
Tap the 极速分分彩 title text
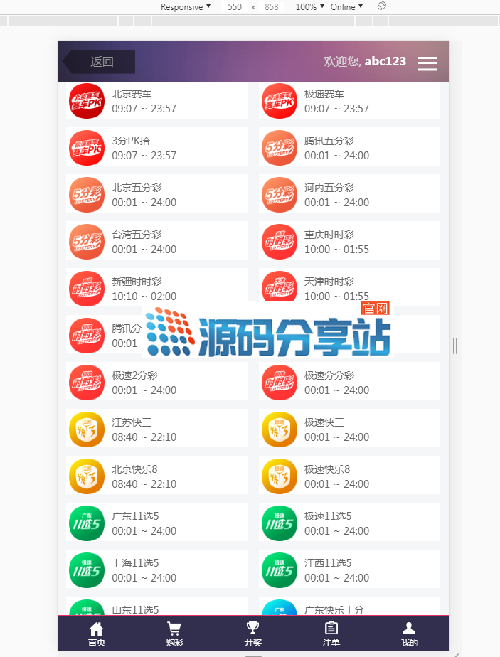pyautogui.click(x=329, y=376)
